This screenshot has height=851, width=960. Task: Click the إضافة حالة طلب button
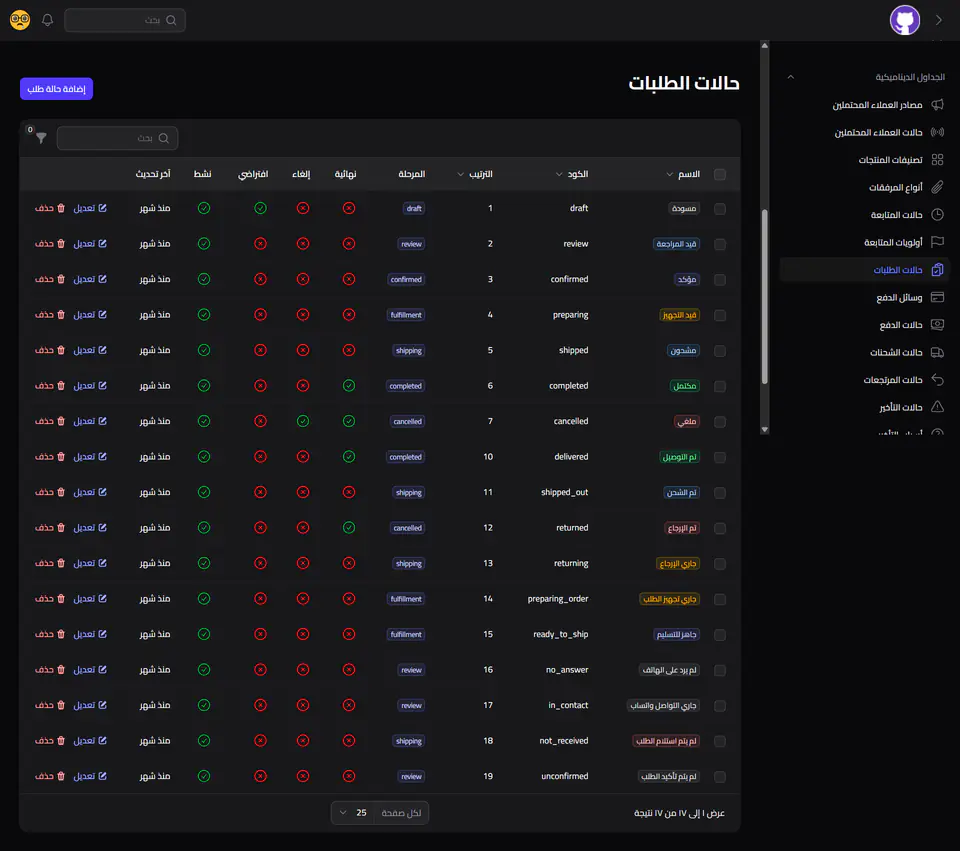click(56, 89)
